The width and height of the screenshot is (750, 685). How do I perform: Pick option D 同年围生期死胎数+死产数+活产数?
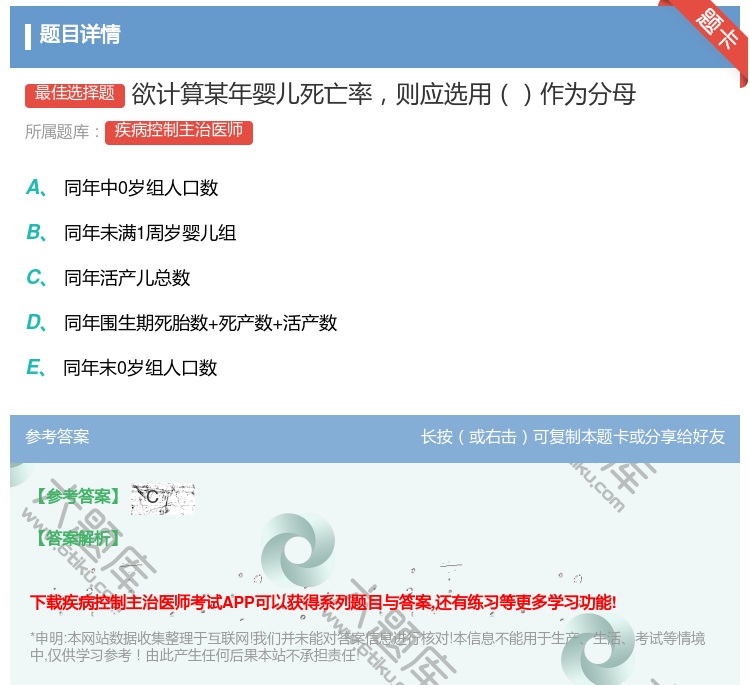click(x=182, y=323)
